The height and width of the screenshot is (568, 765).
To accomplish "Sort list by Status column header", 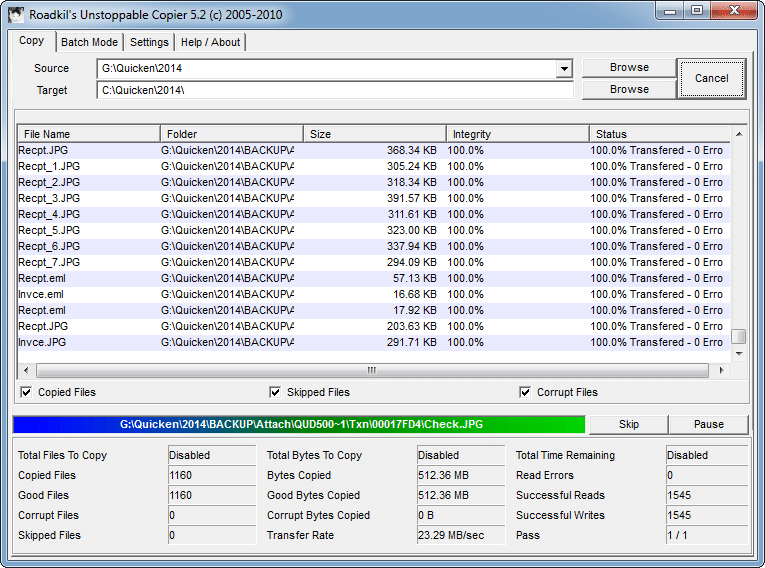I will pos(660,134).
